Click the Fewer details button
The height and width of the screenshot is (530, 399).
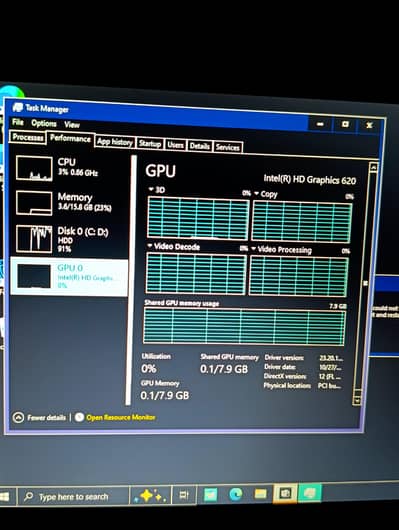tap(40, 418)
